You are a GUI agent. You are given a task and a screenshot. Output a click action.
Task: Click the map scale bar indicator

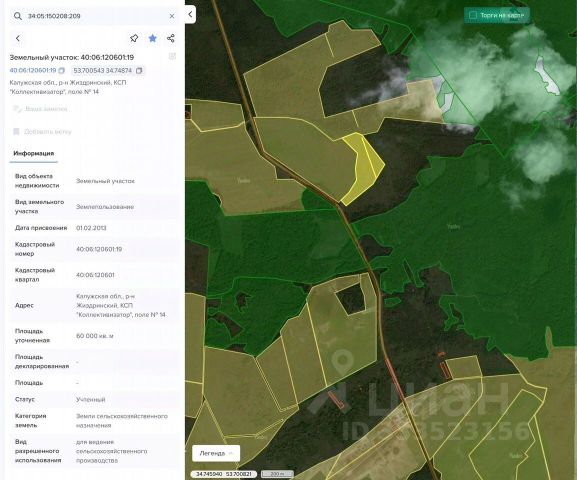pos(277,474)
